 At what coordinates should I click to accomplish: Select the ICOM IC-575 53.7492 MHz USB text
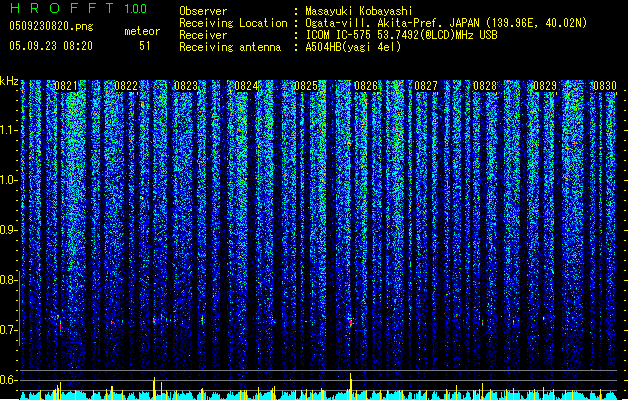coord(401,35)
